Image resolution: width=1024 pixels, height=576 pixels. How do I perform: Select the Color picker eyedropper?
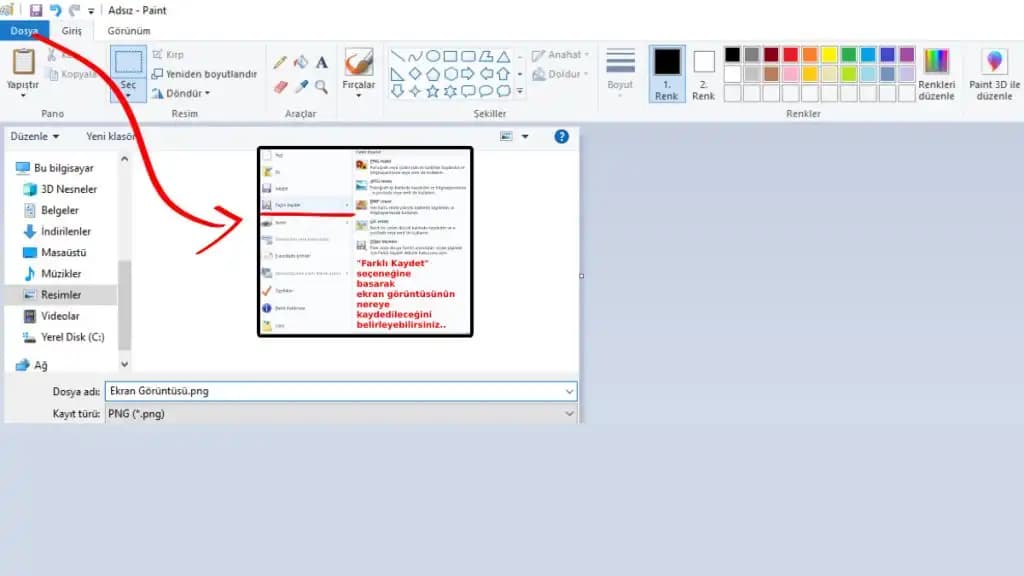pos(301,87)
